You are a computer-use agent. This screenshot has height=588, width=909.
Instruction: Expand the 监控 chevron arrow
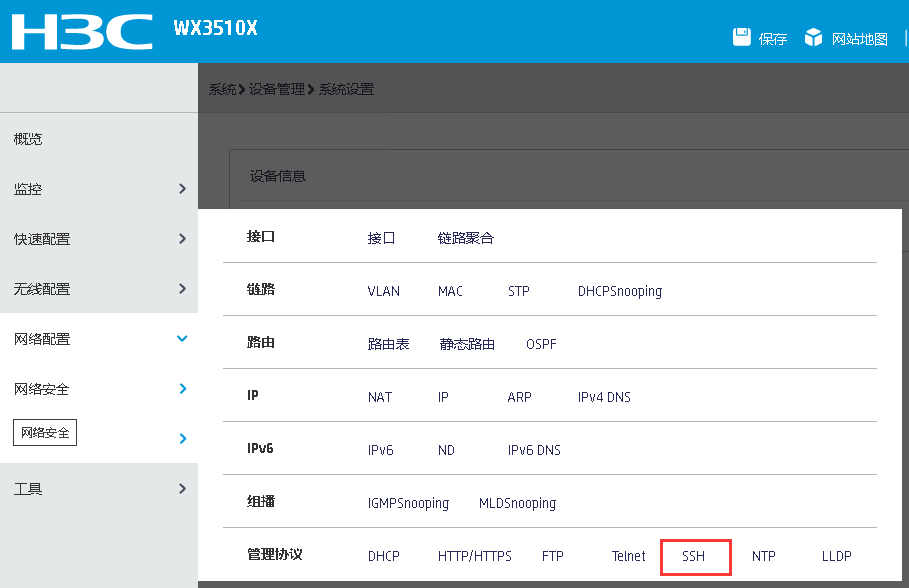click(x=182, y=188)
